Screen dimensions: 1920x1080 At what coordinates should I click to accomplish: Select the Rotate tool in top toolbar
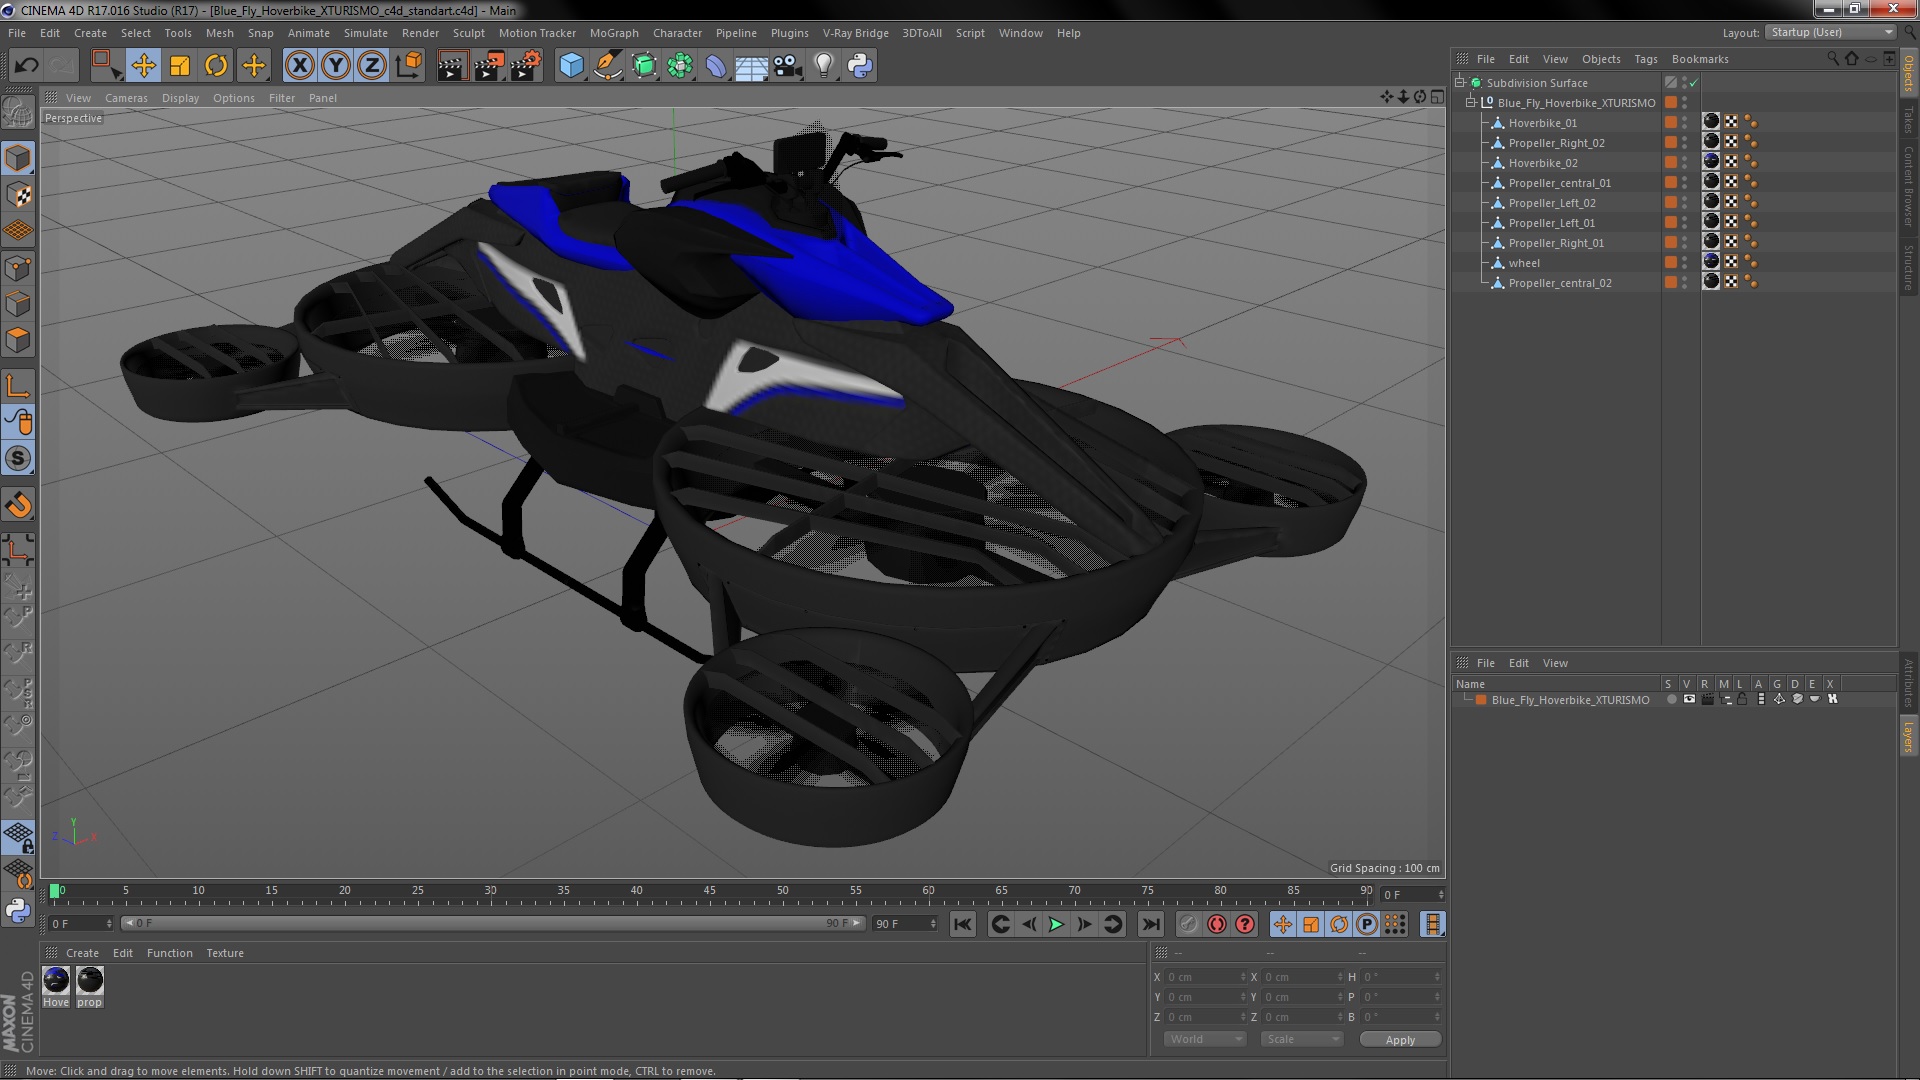click(x=216, y=66)
